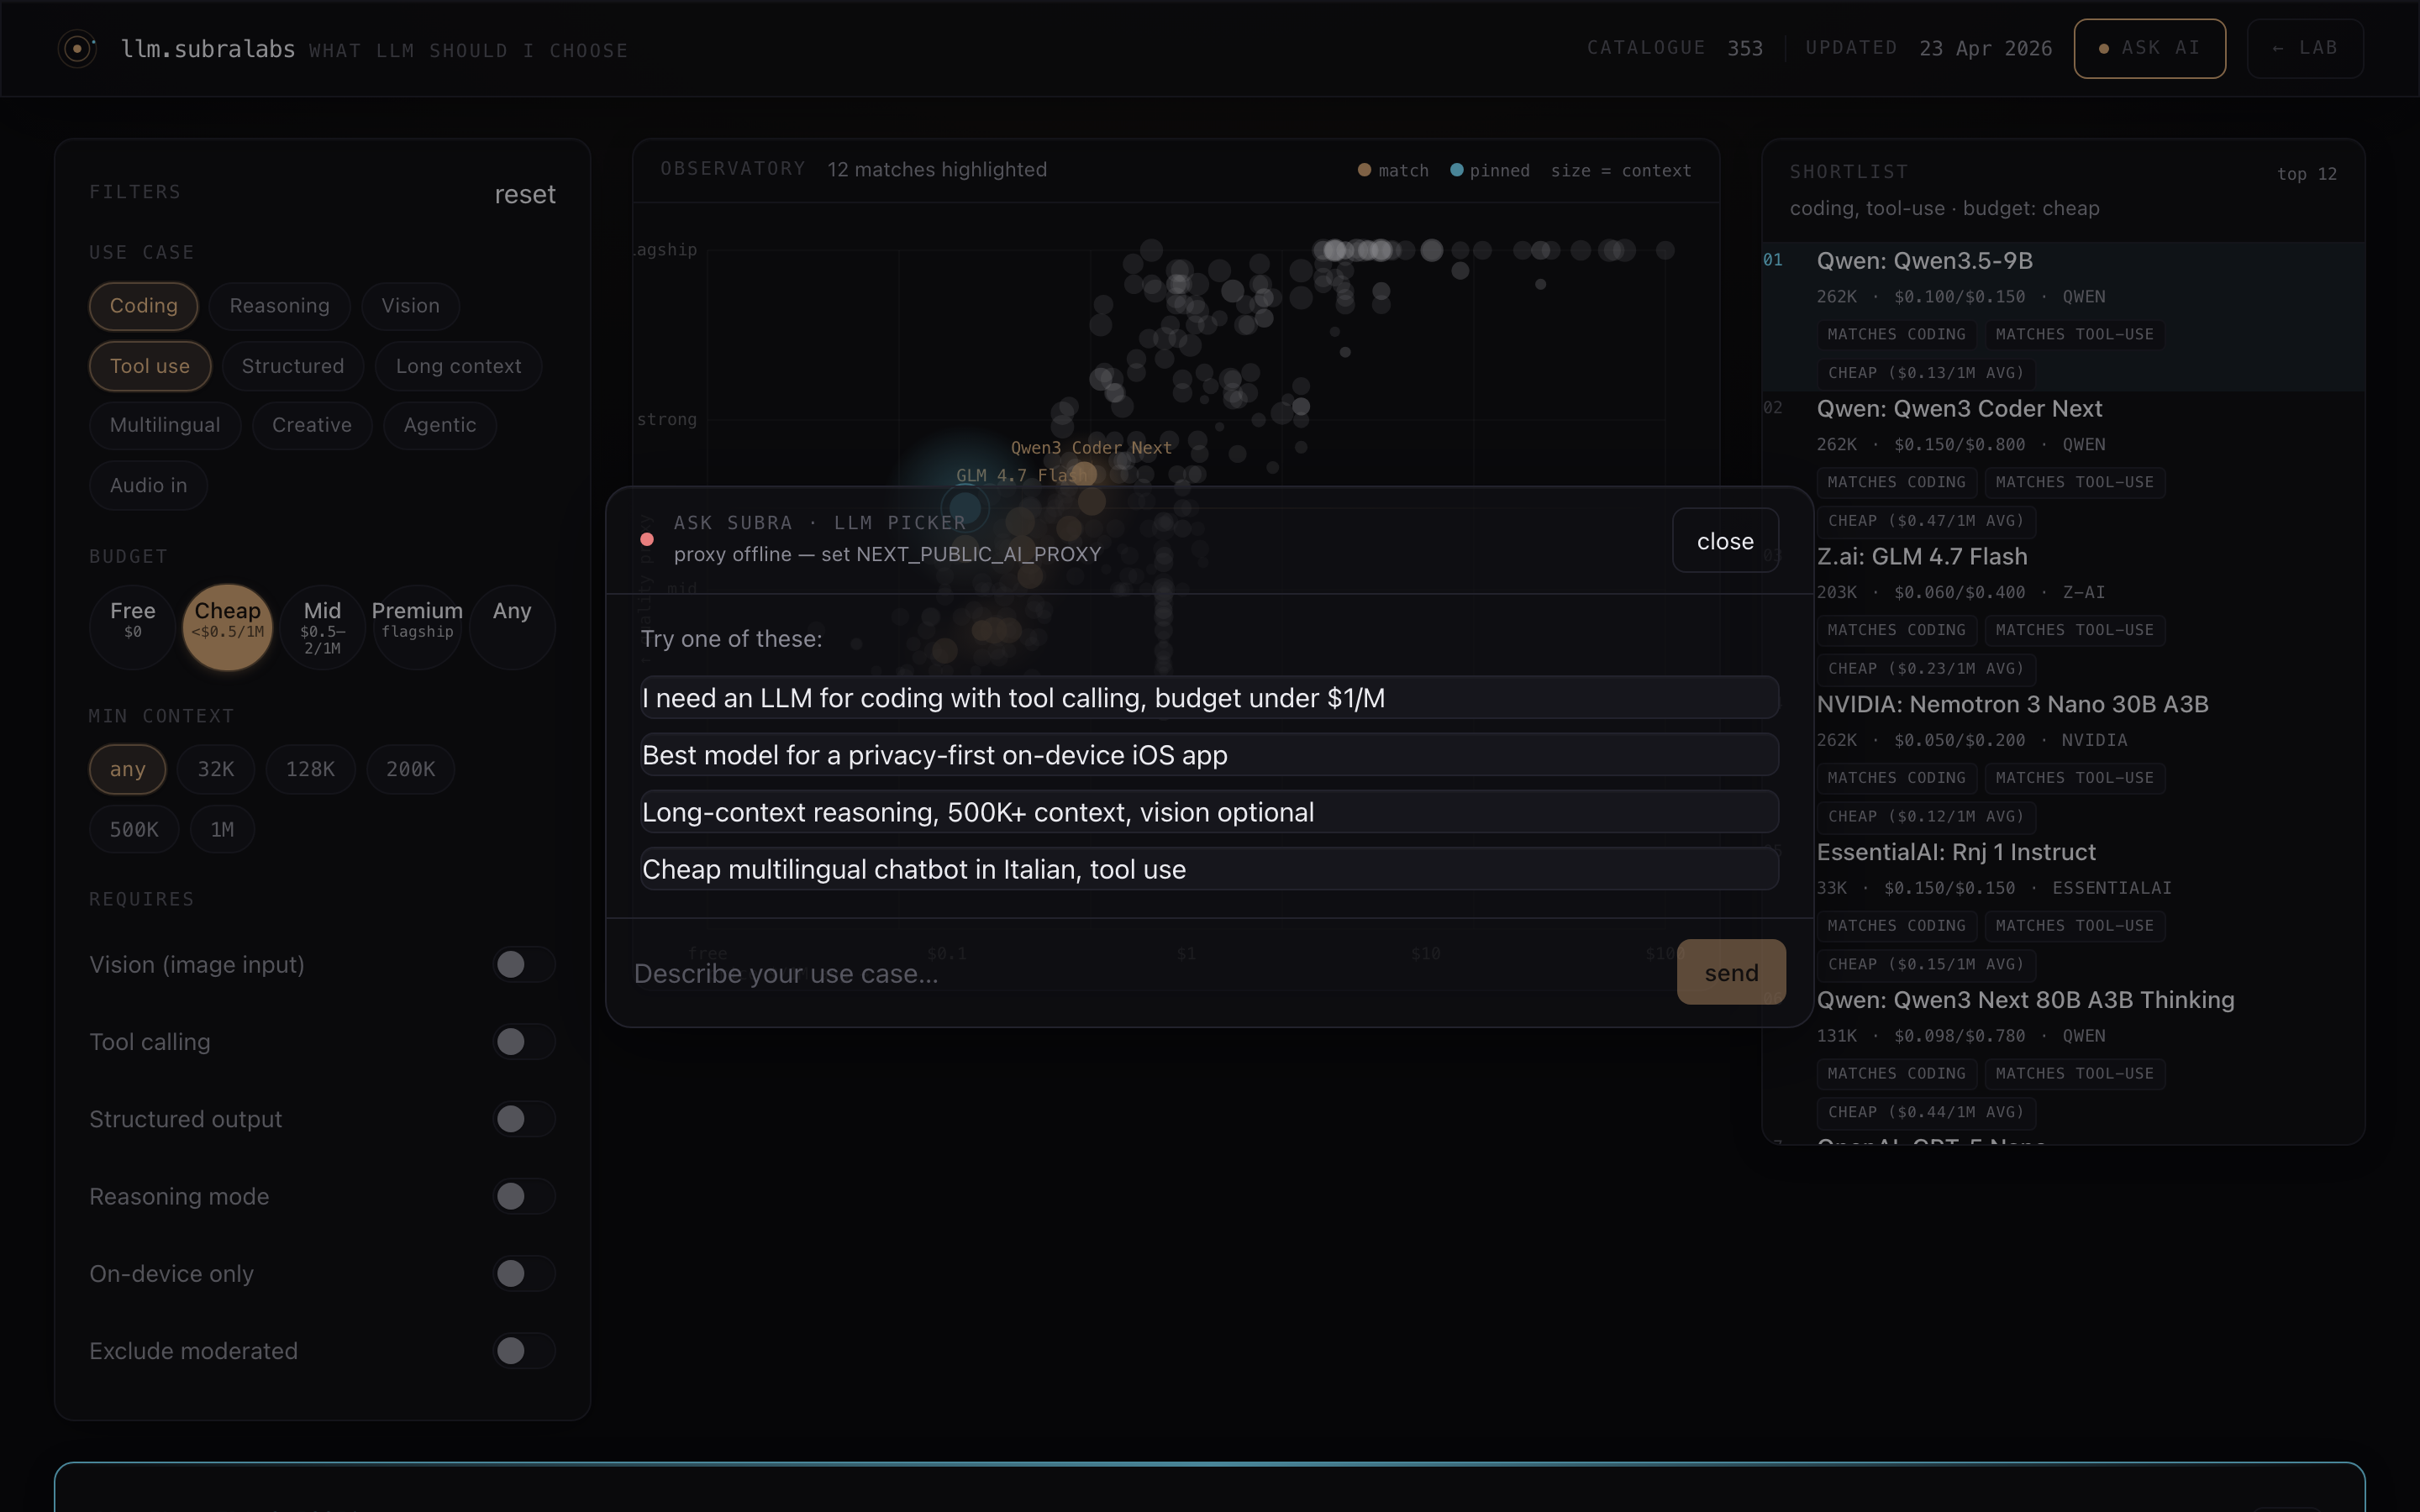
Task: Select the Reasoning use case chip
Action: pos(279,306)
